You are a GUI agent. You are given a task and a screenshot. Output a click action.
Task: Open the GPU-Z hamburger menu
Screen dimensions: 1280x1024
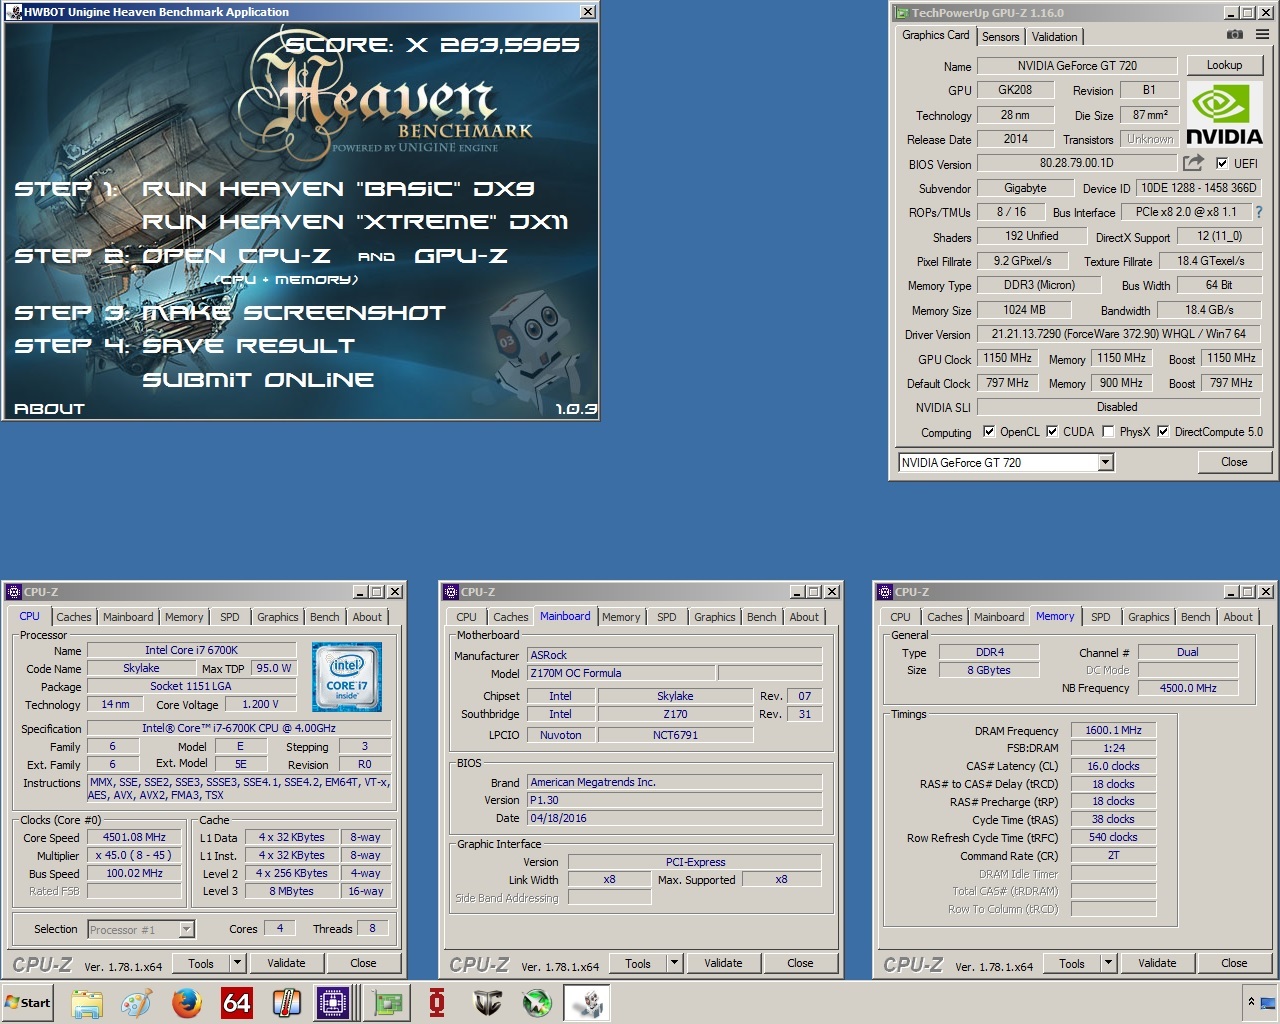(x=1262, y=35)
